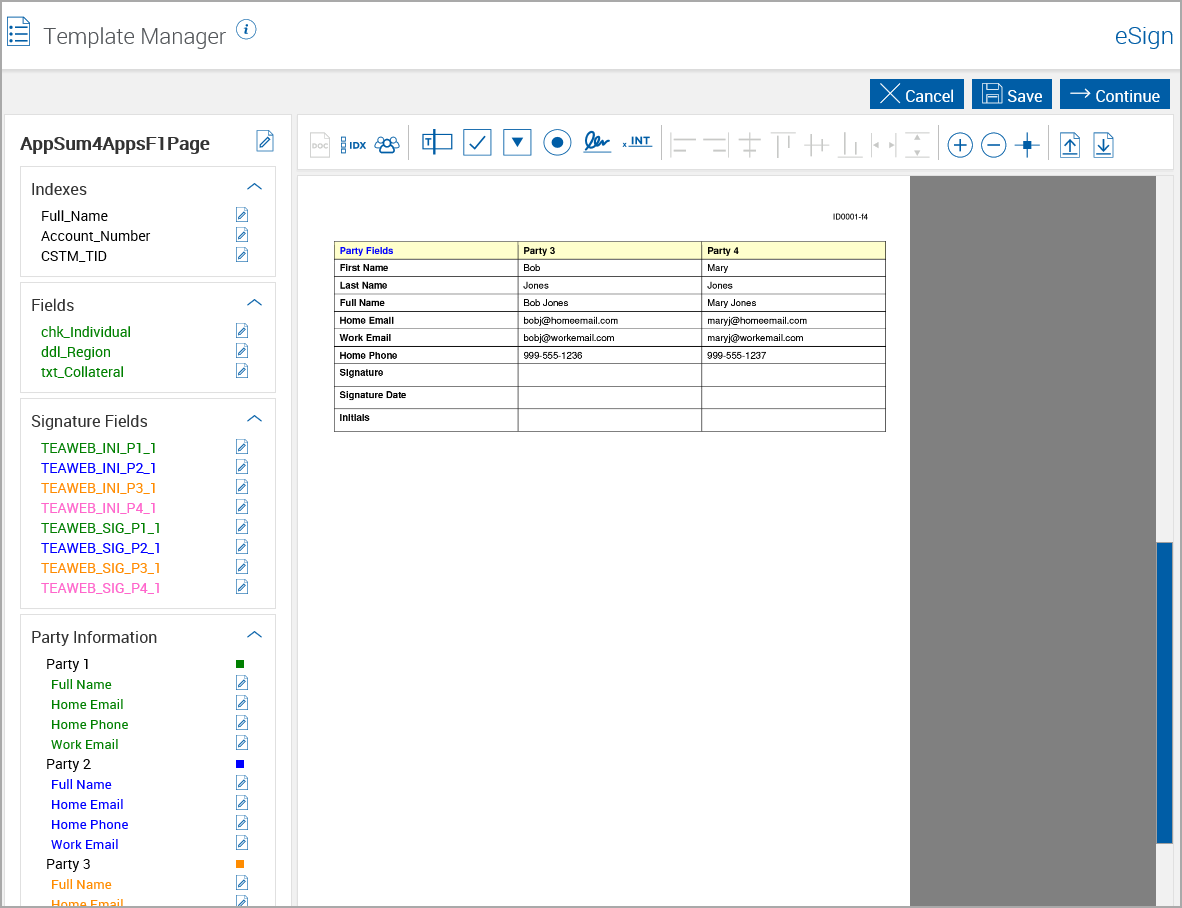Open the Parties tool icon
Image resolution: width=1182 pixels, height=908 pixels.
point(387,145)
